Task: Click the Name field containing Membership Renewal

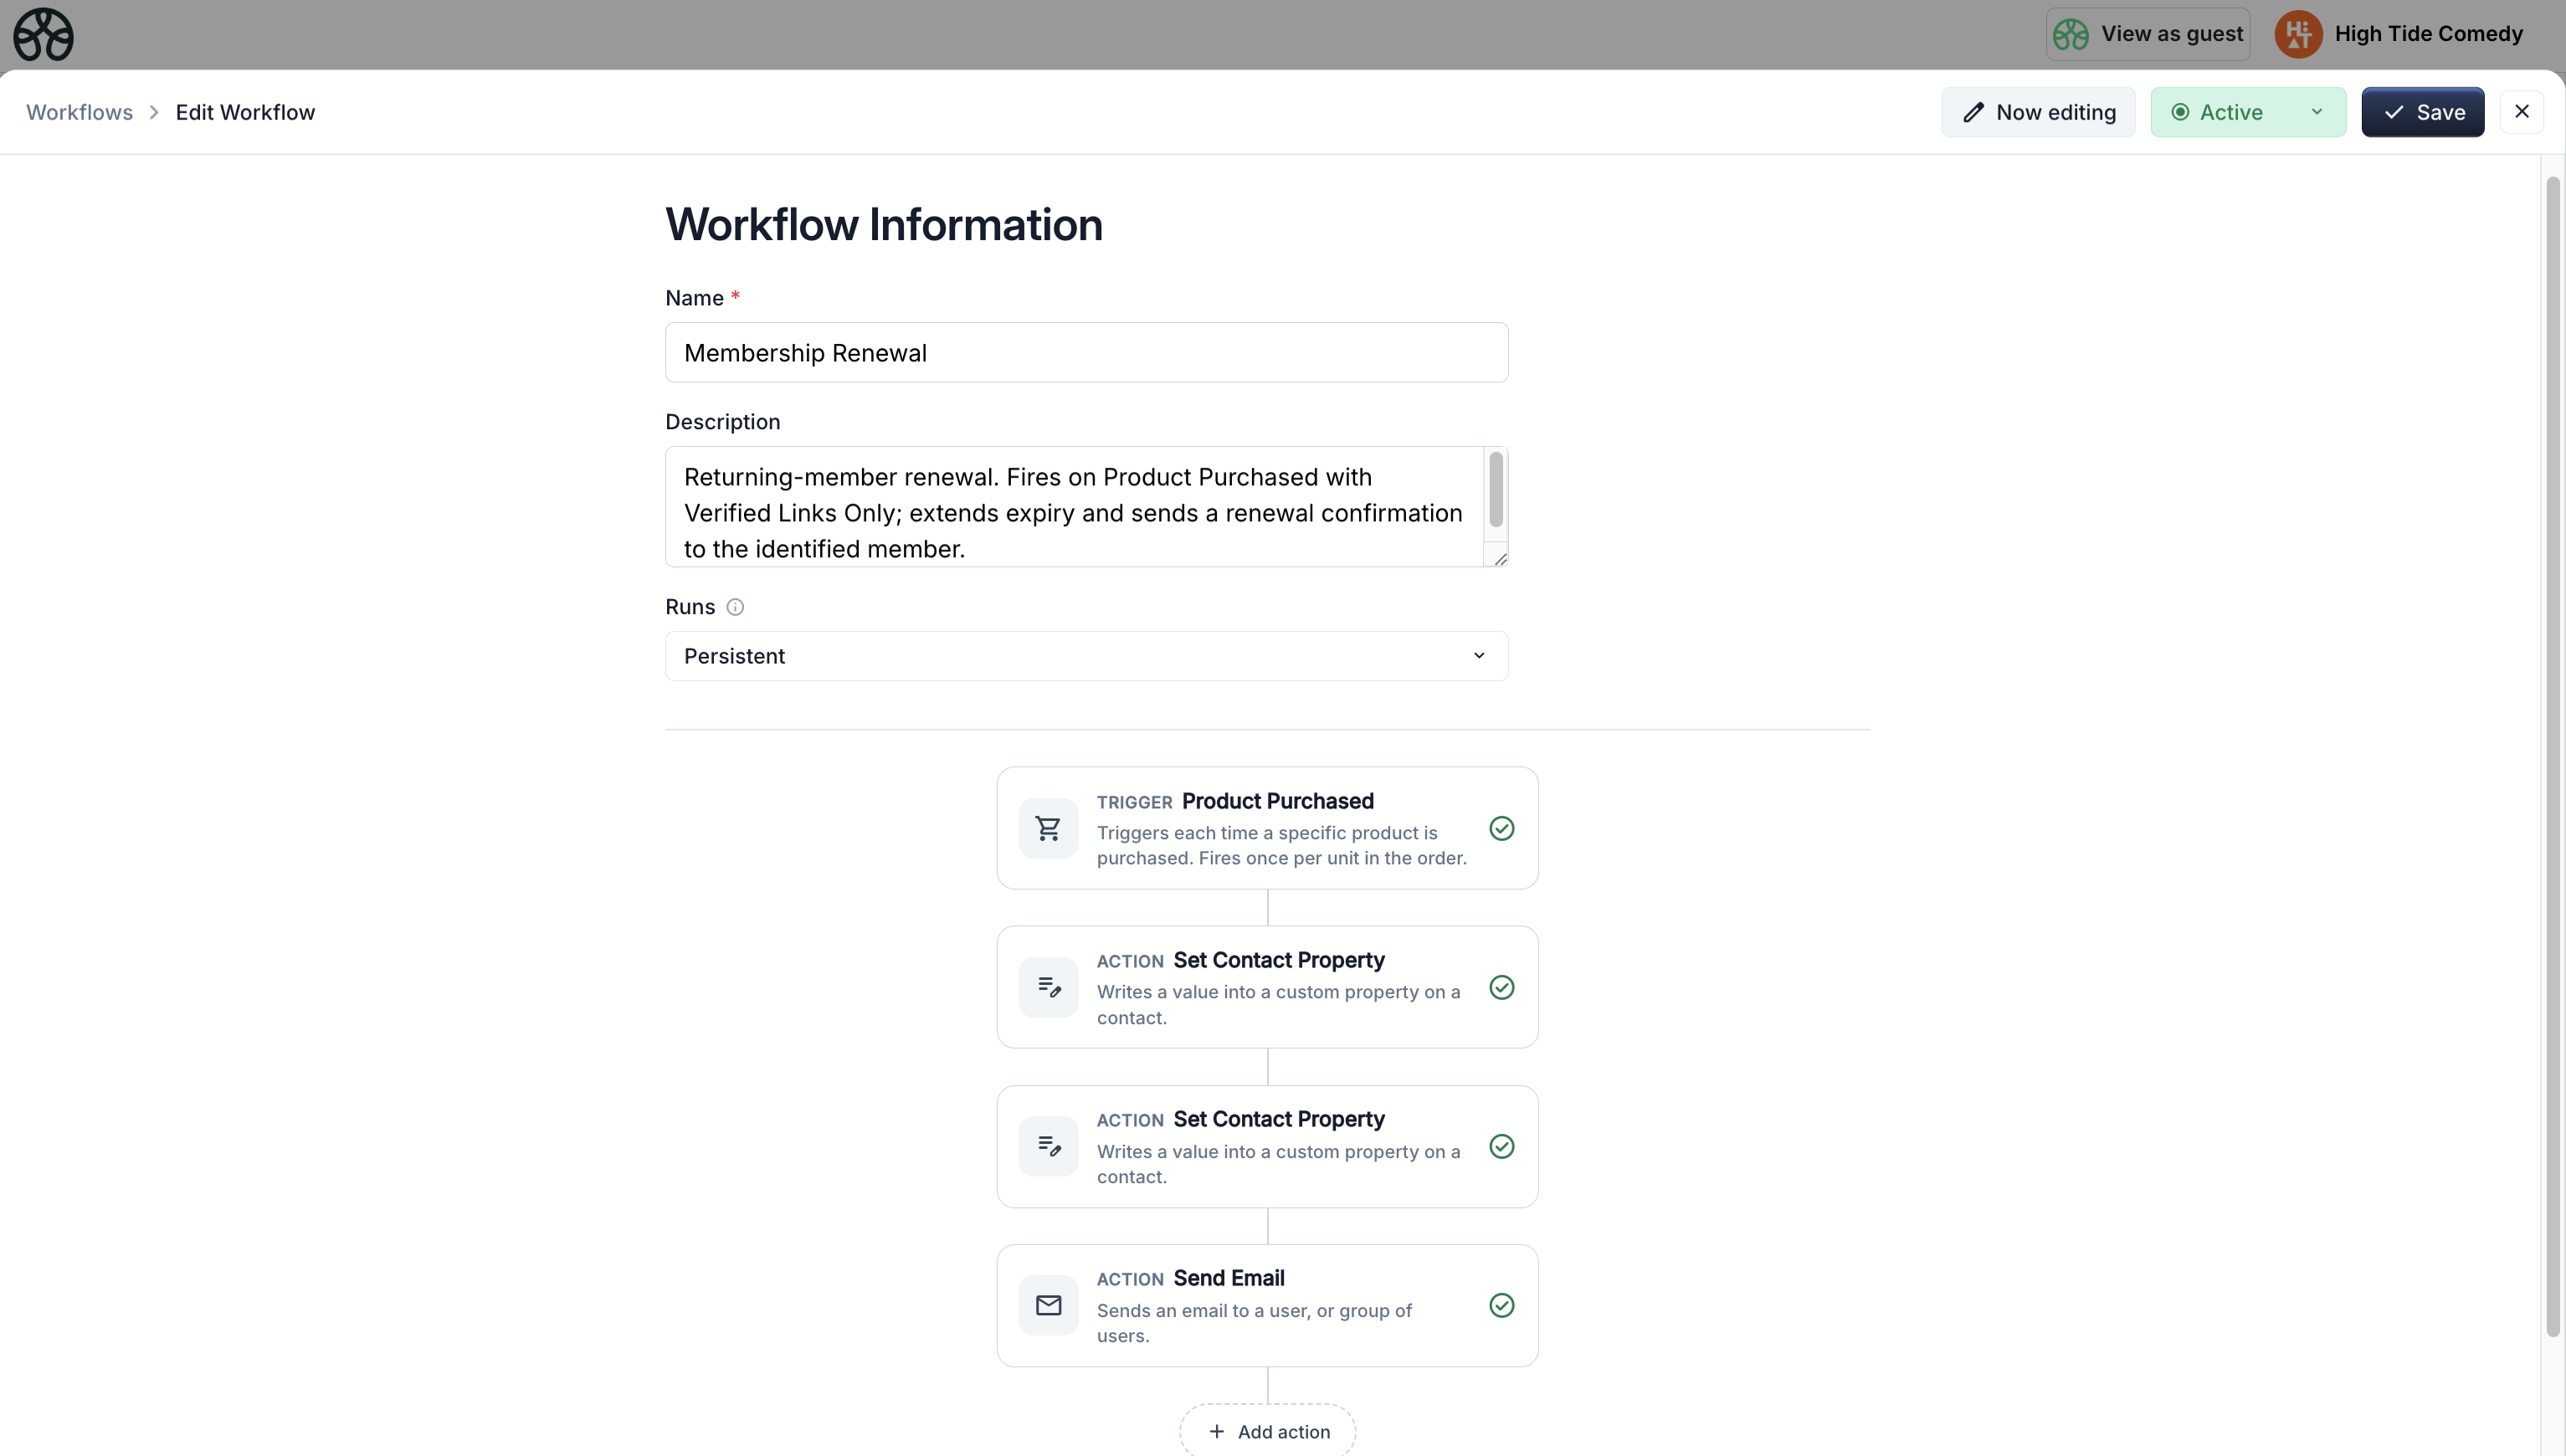Action: pos(1085,352)
